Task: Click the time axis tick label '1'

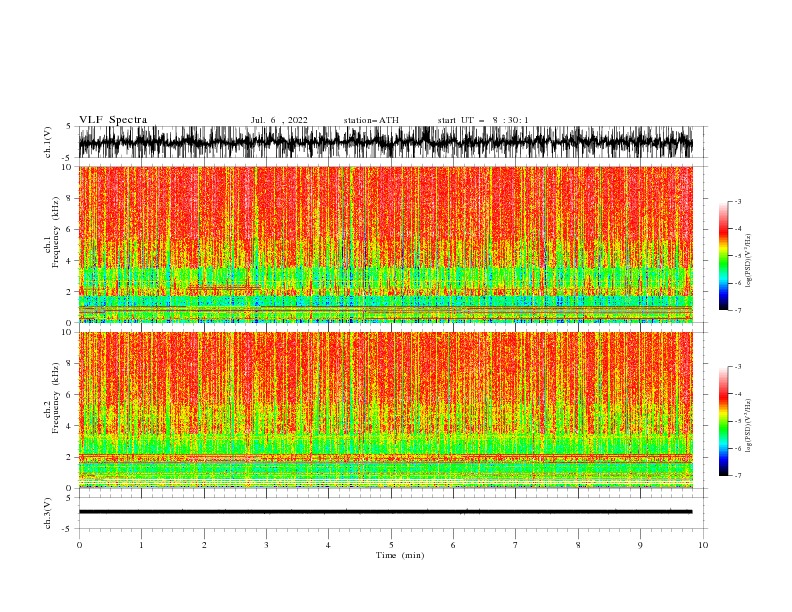Action: [x=141, y=545]
